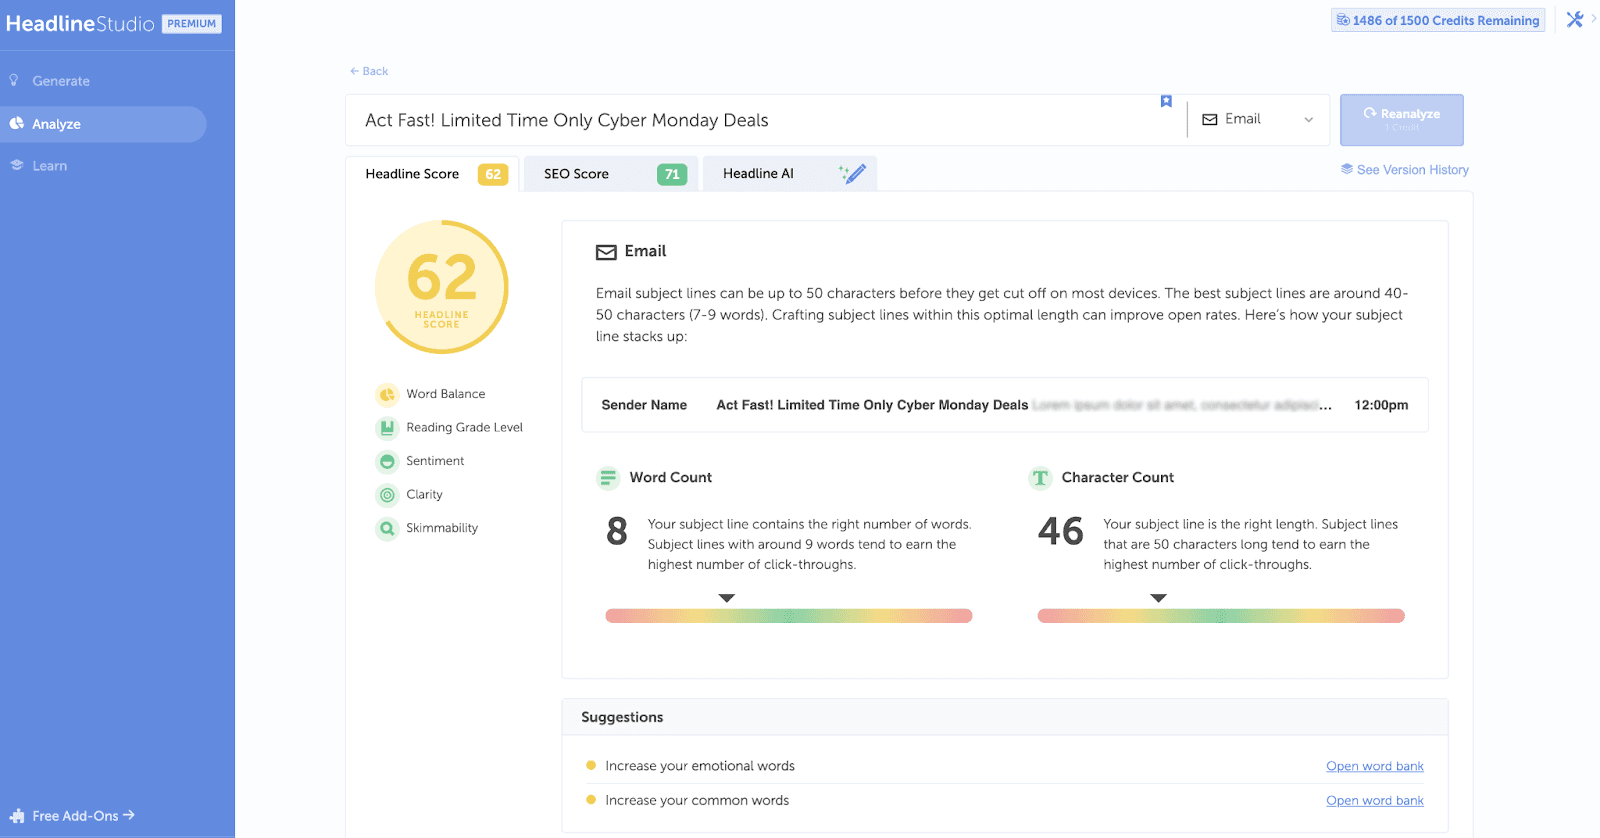Click the Clarity target icon
This screenshot has width=1600, height=838.
point(387,495)
